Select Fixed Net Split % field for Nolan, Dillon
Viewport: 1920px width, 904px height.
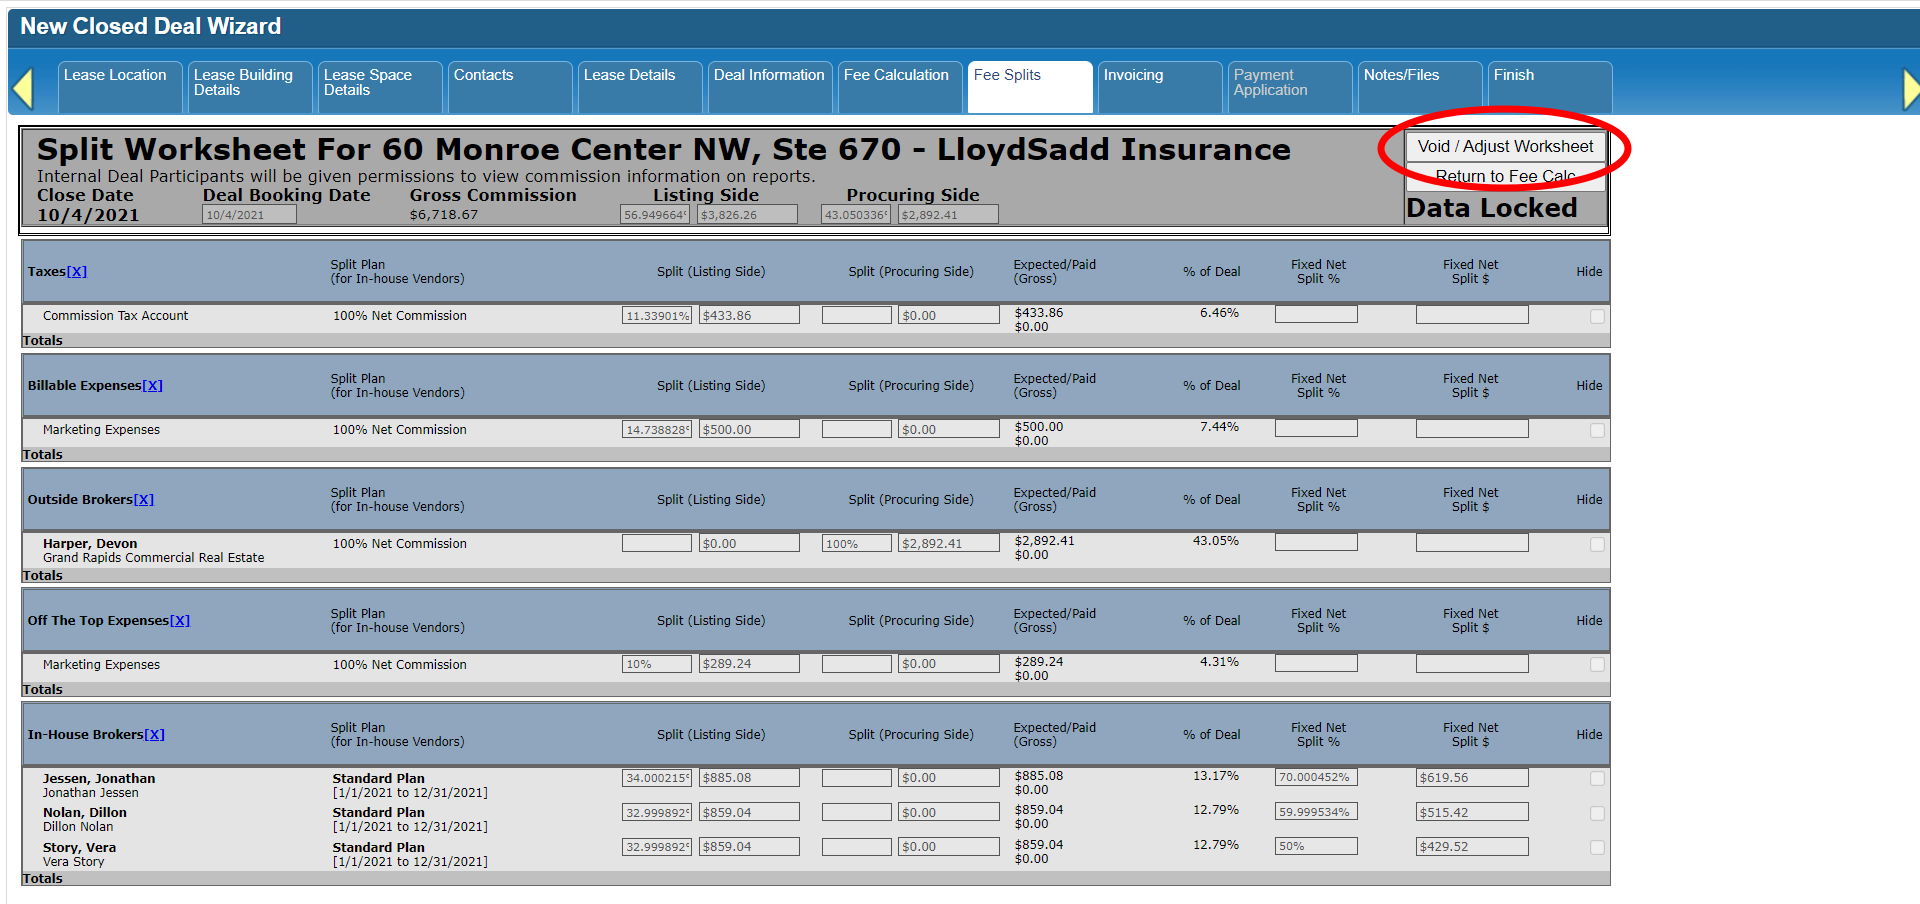pos(1316,813)
